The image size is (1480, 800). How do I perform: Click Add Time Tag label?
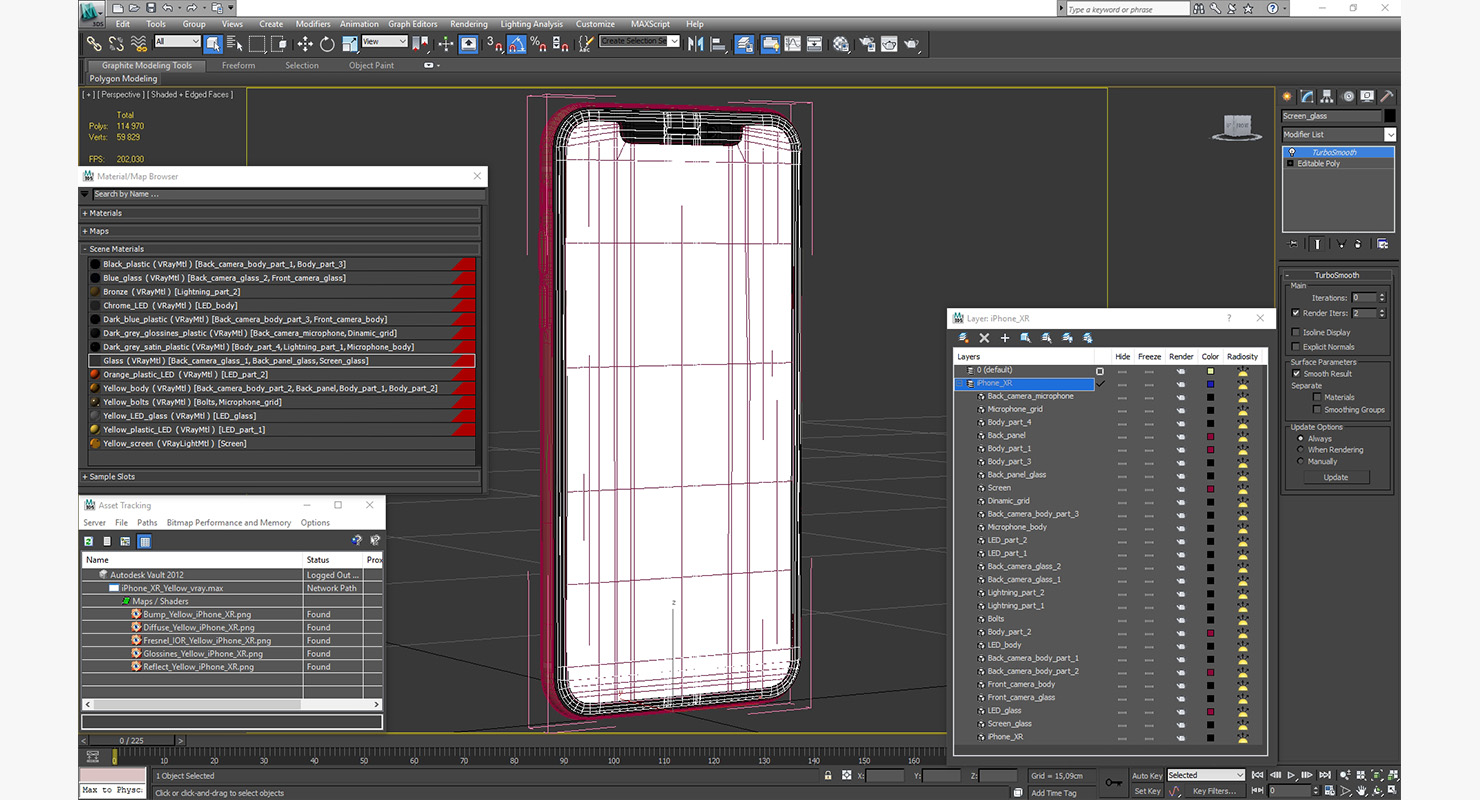click(x=1054, y=793)
